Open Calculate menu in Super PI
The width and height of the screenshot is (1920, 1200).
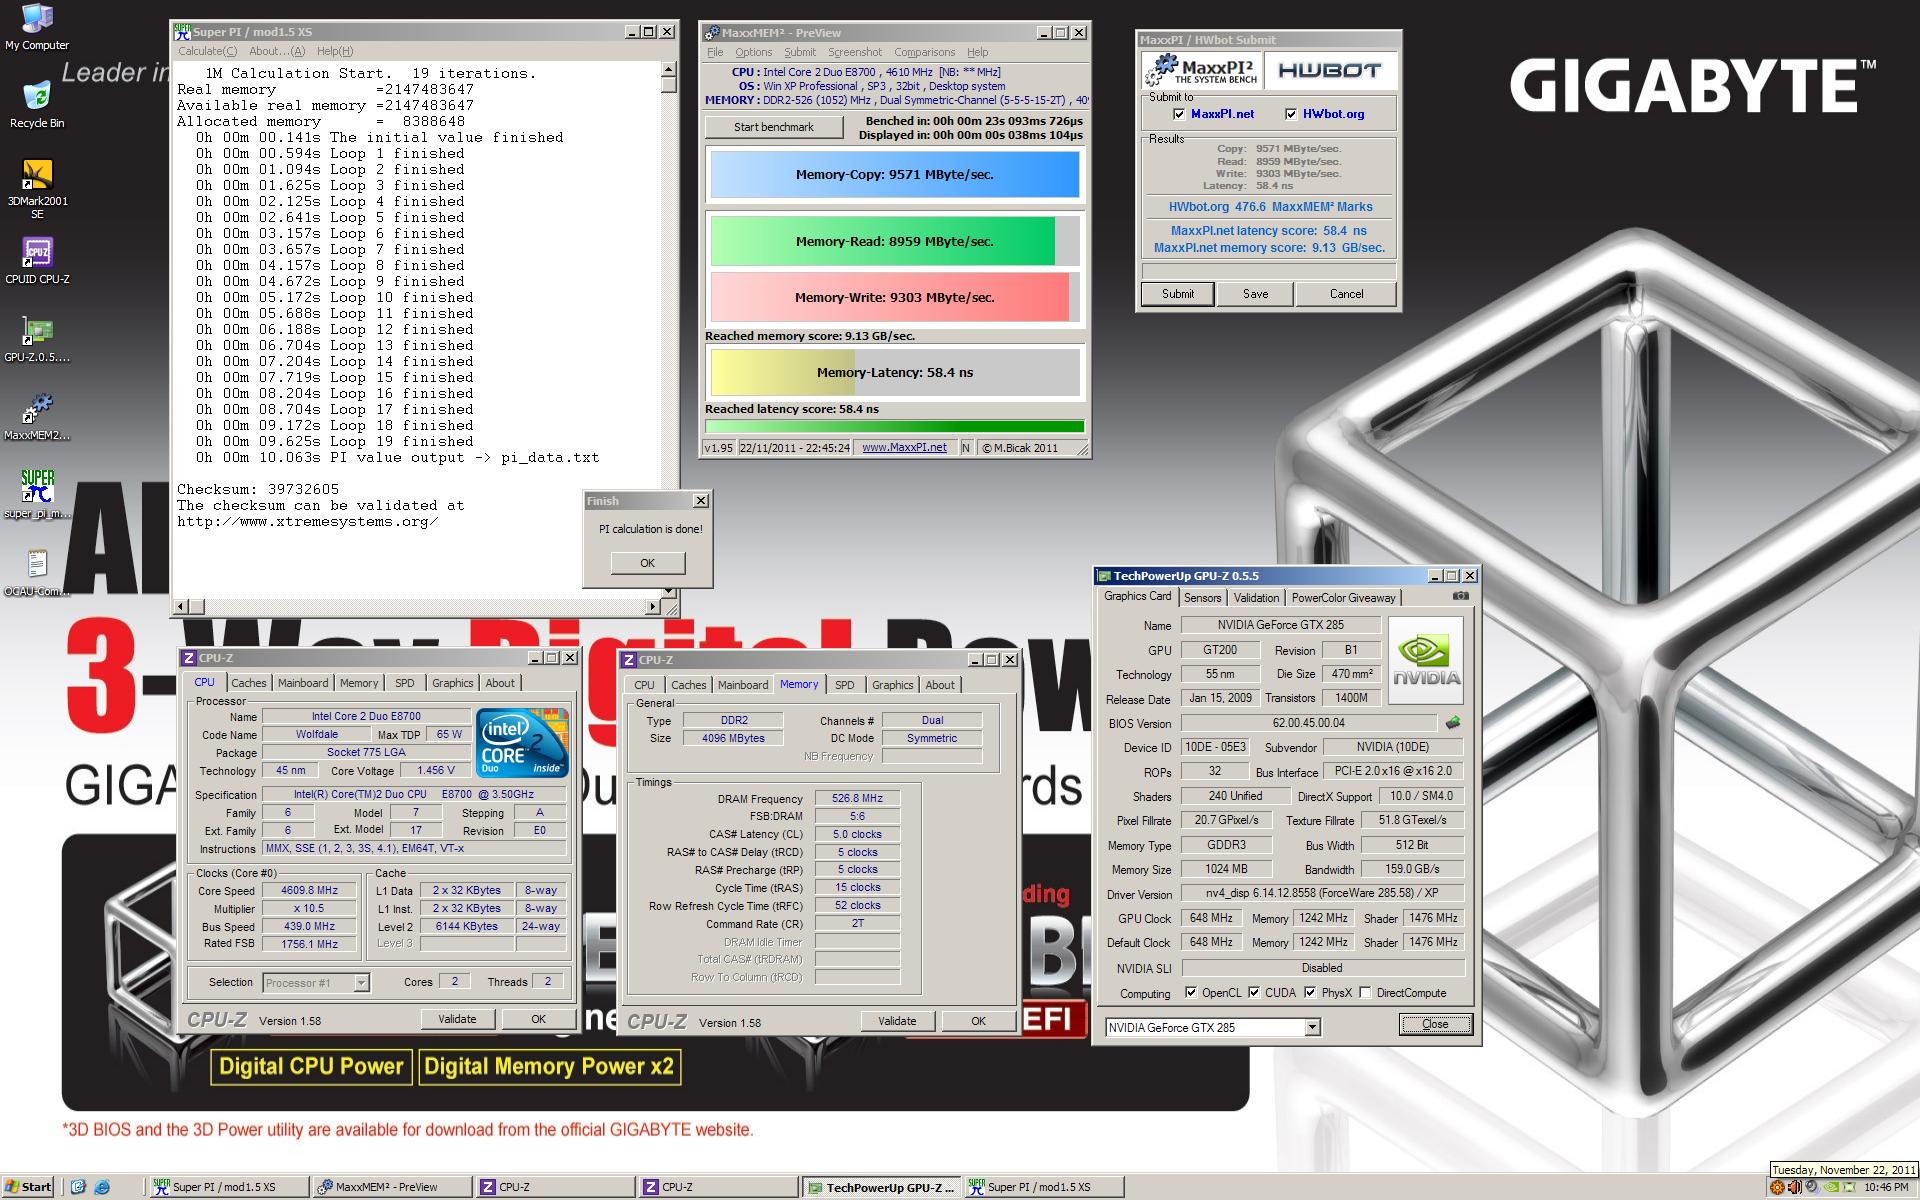click(207, 51)
